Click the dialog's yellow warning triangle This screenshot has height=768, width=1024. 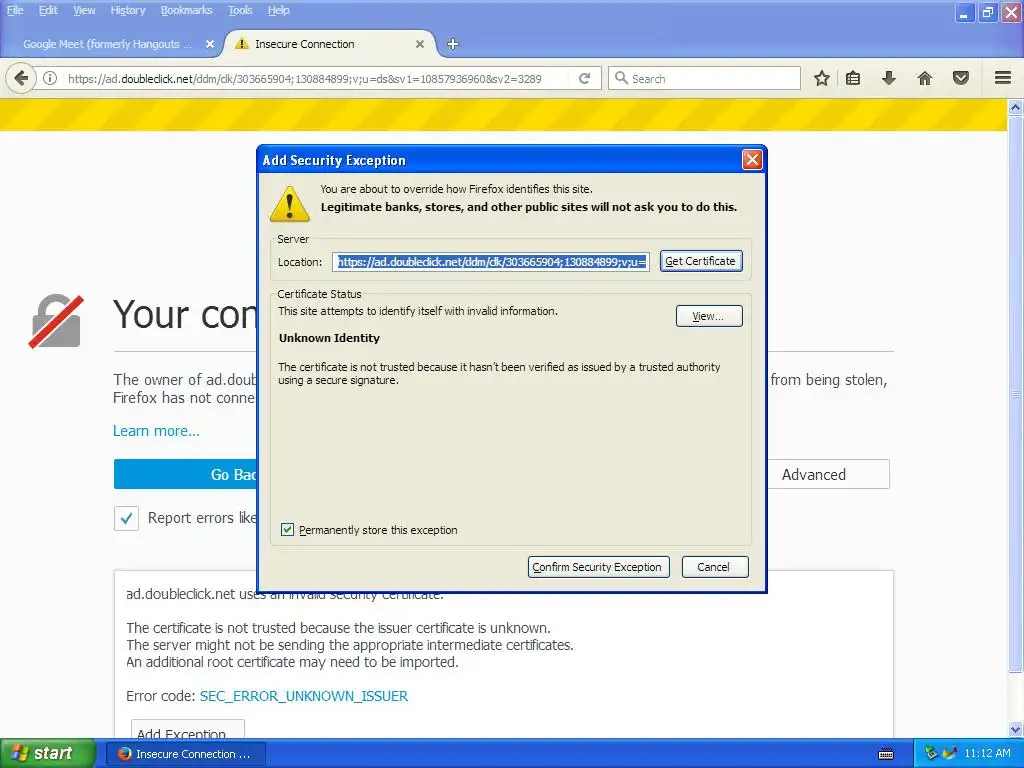click(x=289, y=203)
